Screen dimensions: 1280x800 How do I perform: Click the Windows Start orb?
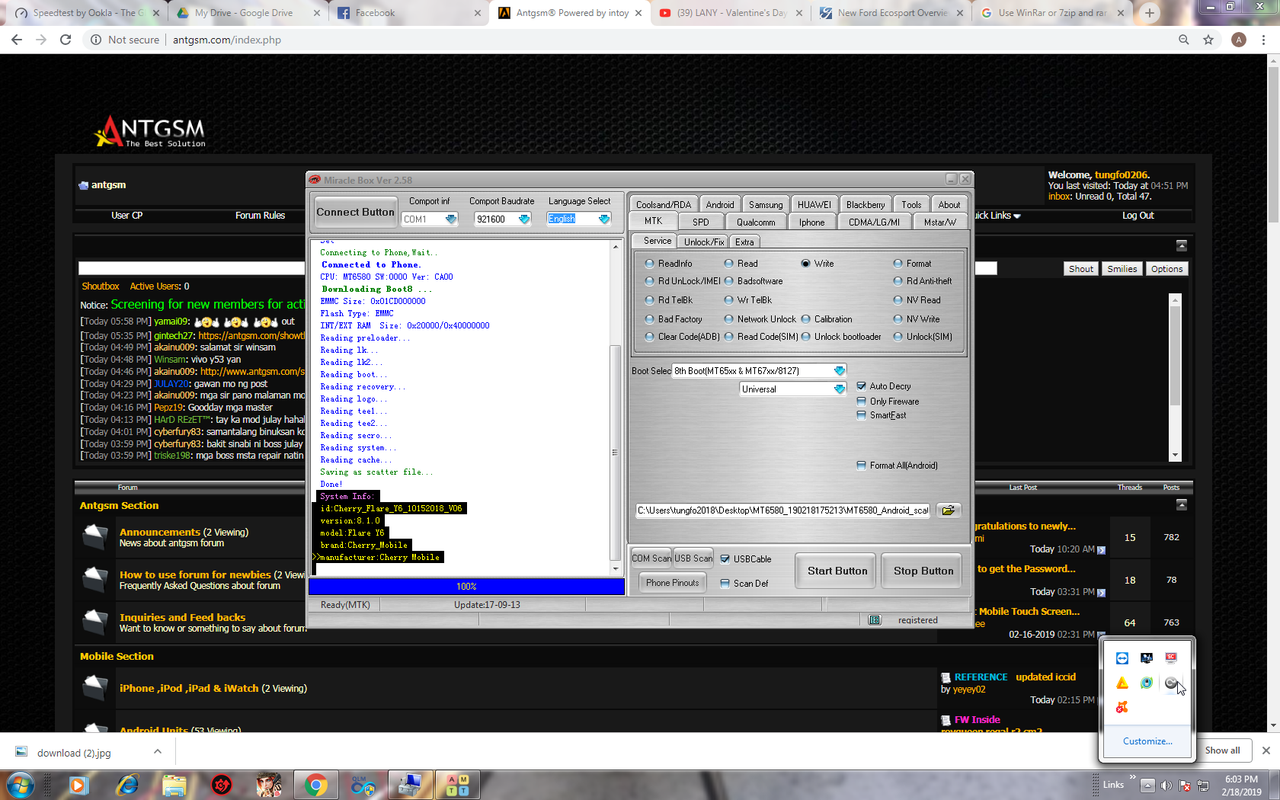(20, 784)
